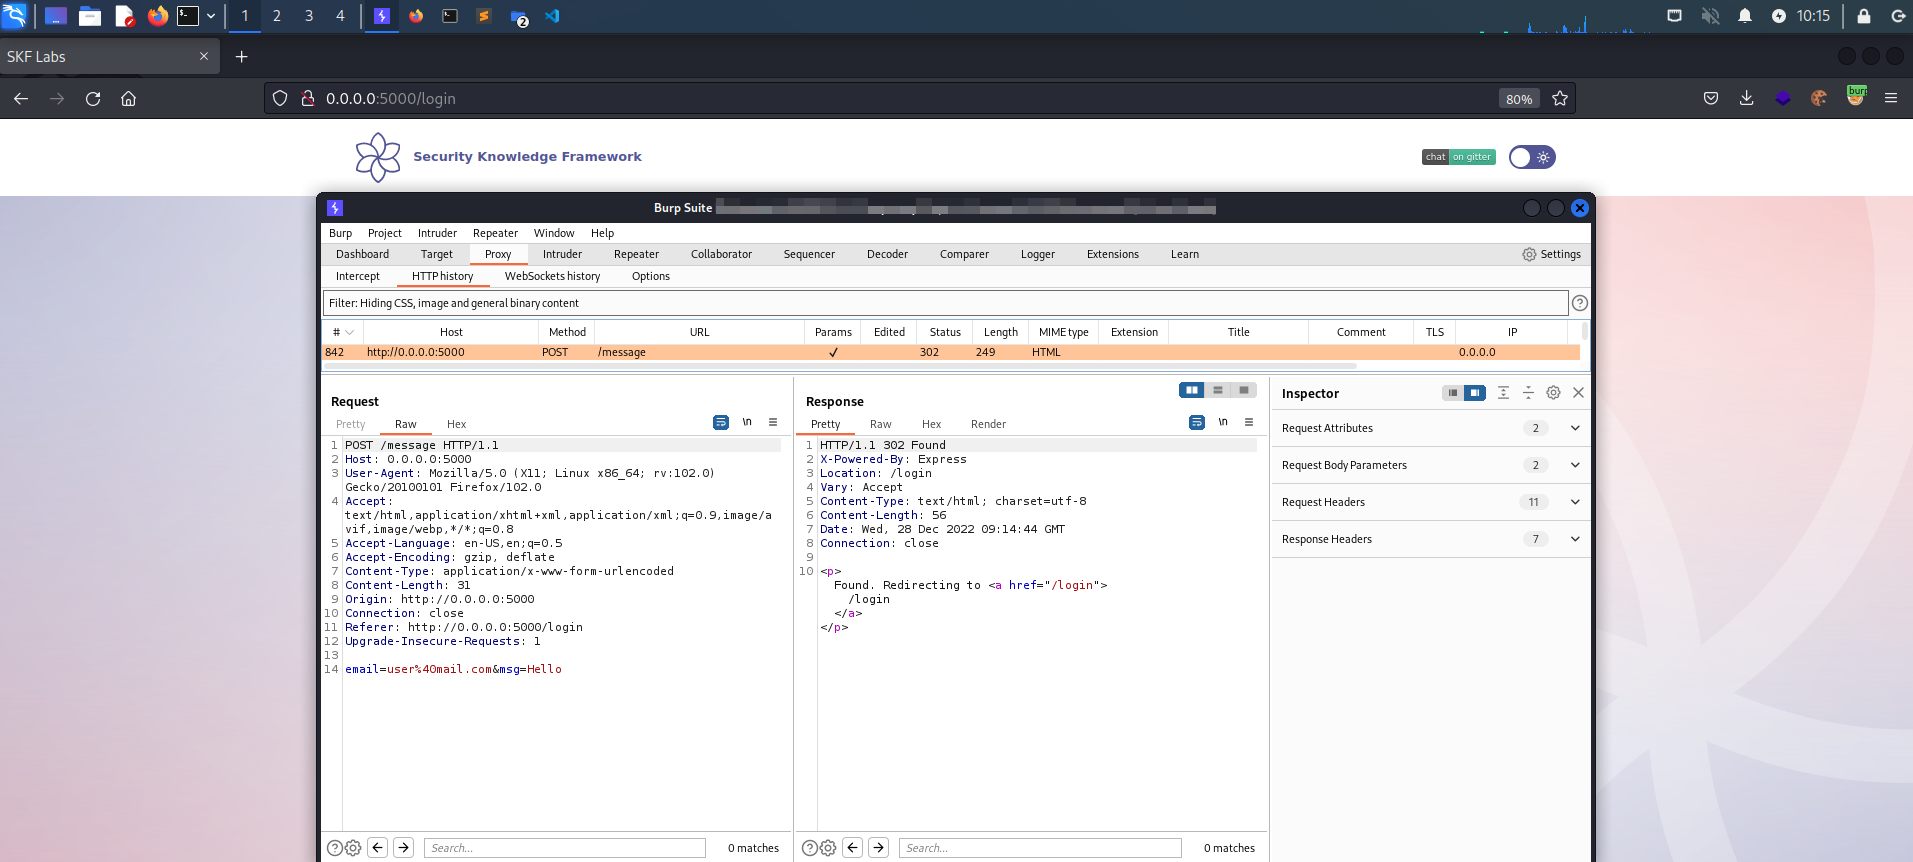Open the Inspector settings gear
Viewport: 1913px width, 862px height.
click(1553, 393)
